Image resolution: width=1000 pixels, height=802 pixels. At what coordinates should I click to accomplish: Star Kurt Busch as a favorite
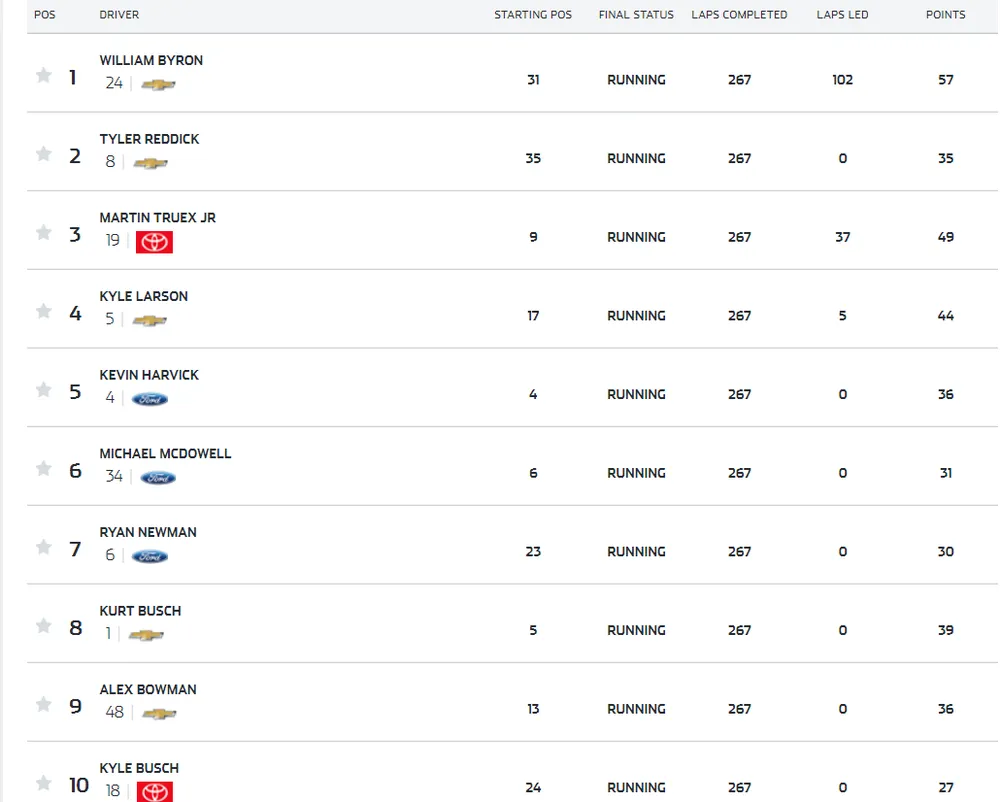click(44, 626)
